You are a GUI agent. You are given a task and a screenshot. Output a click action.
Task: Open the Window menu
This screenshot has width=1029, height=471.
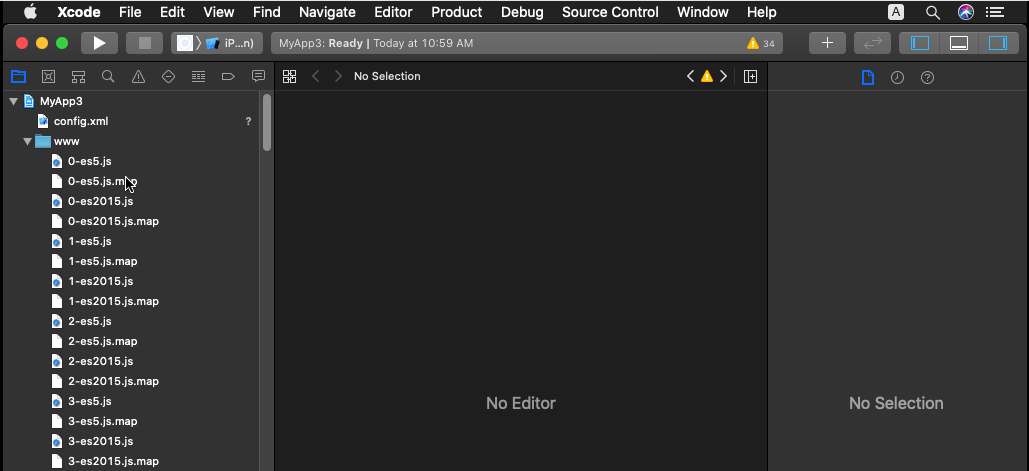(703, 12)
